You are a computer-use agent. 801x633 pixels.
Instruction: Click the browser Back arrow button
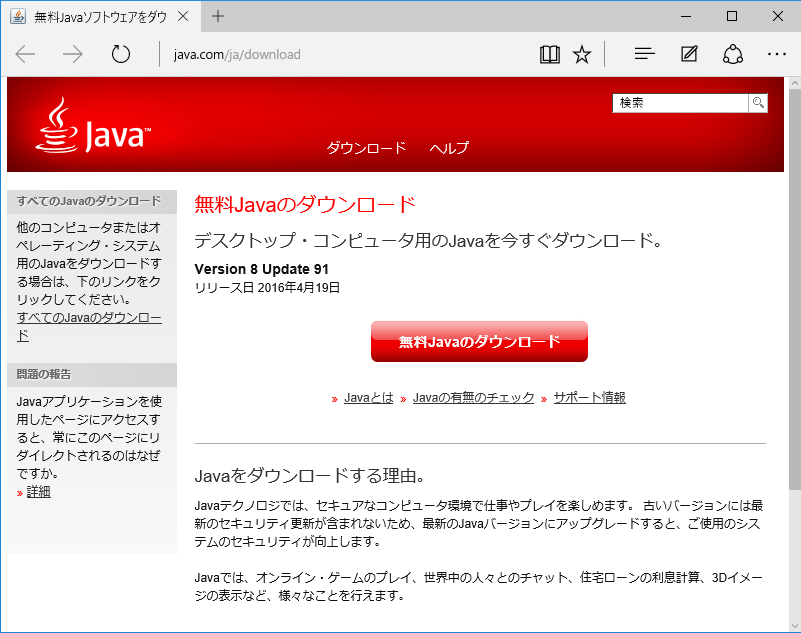click(x=26, y=54)
